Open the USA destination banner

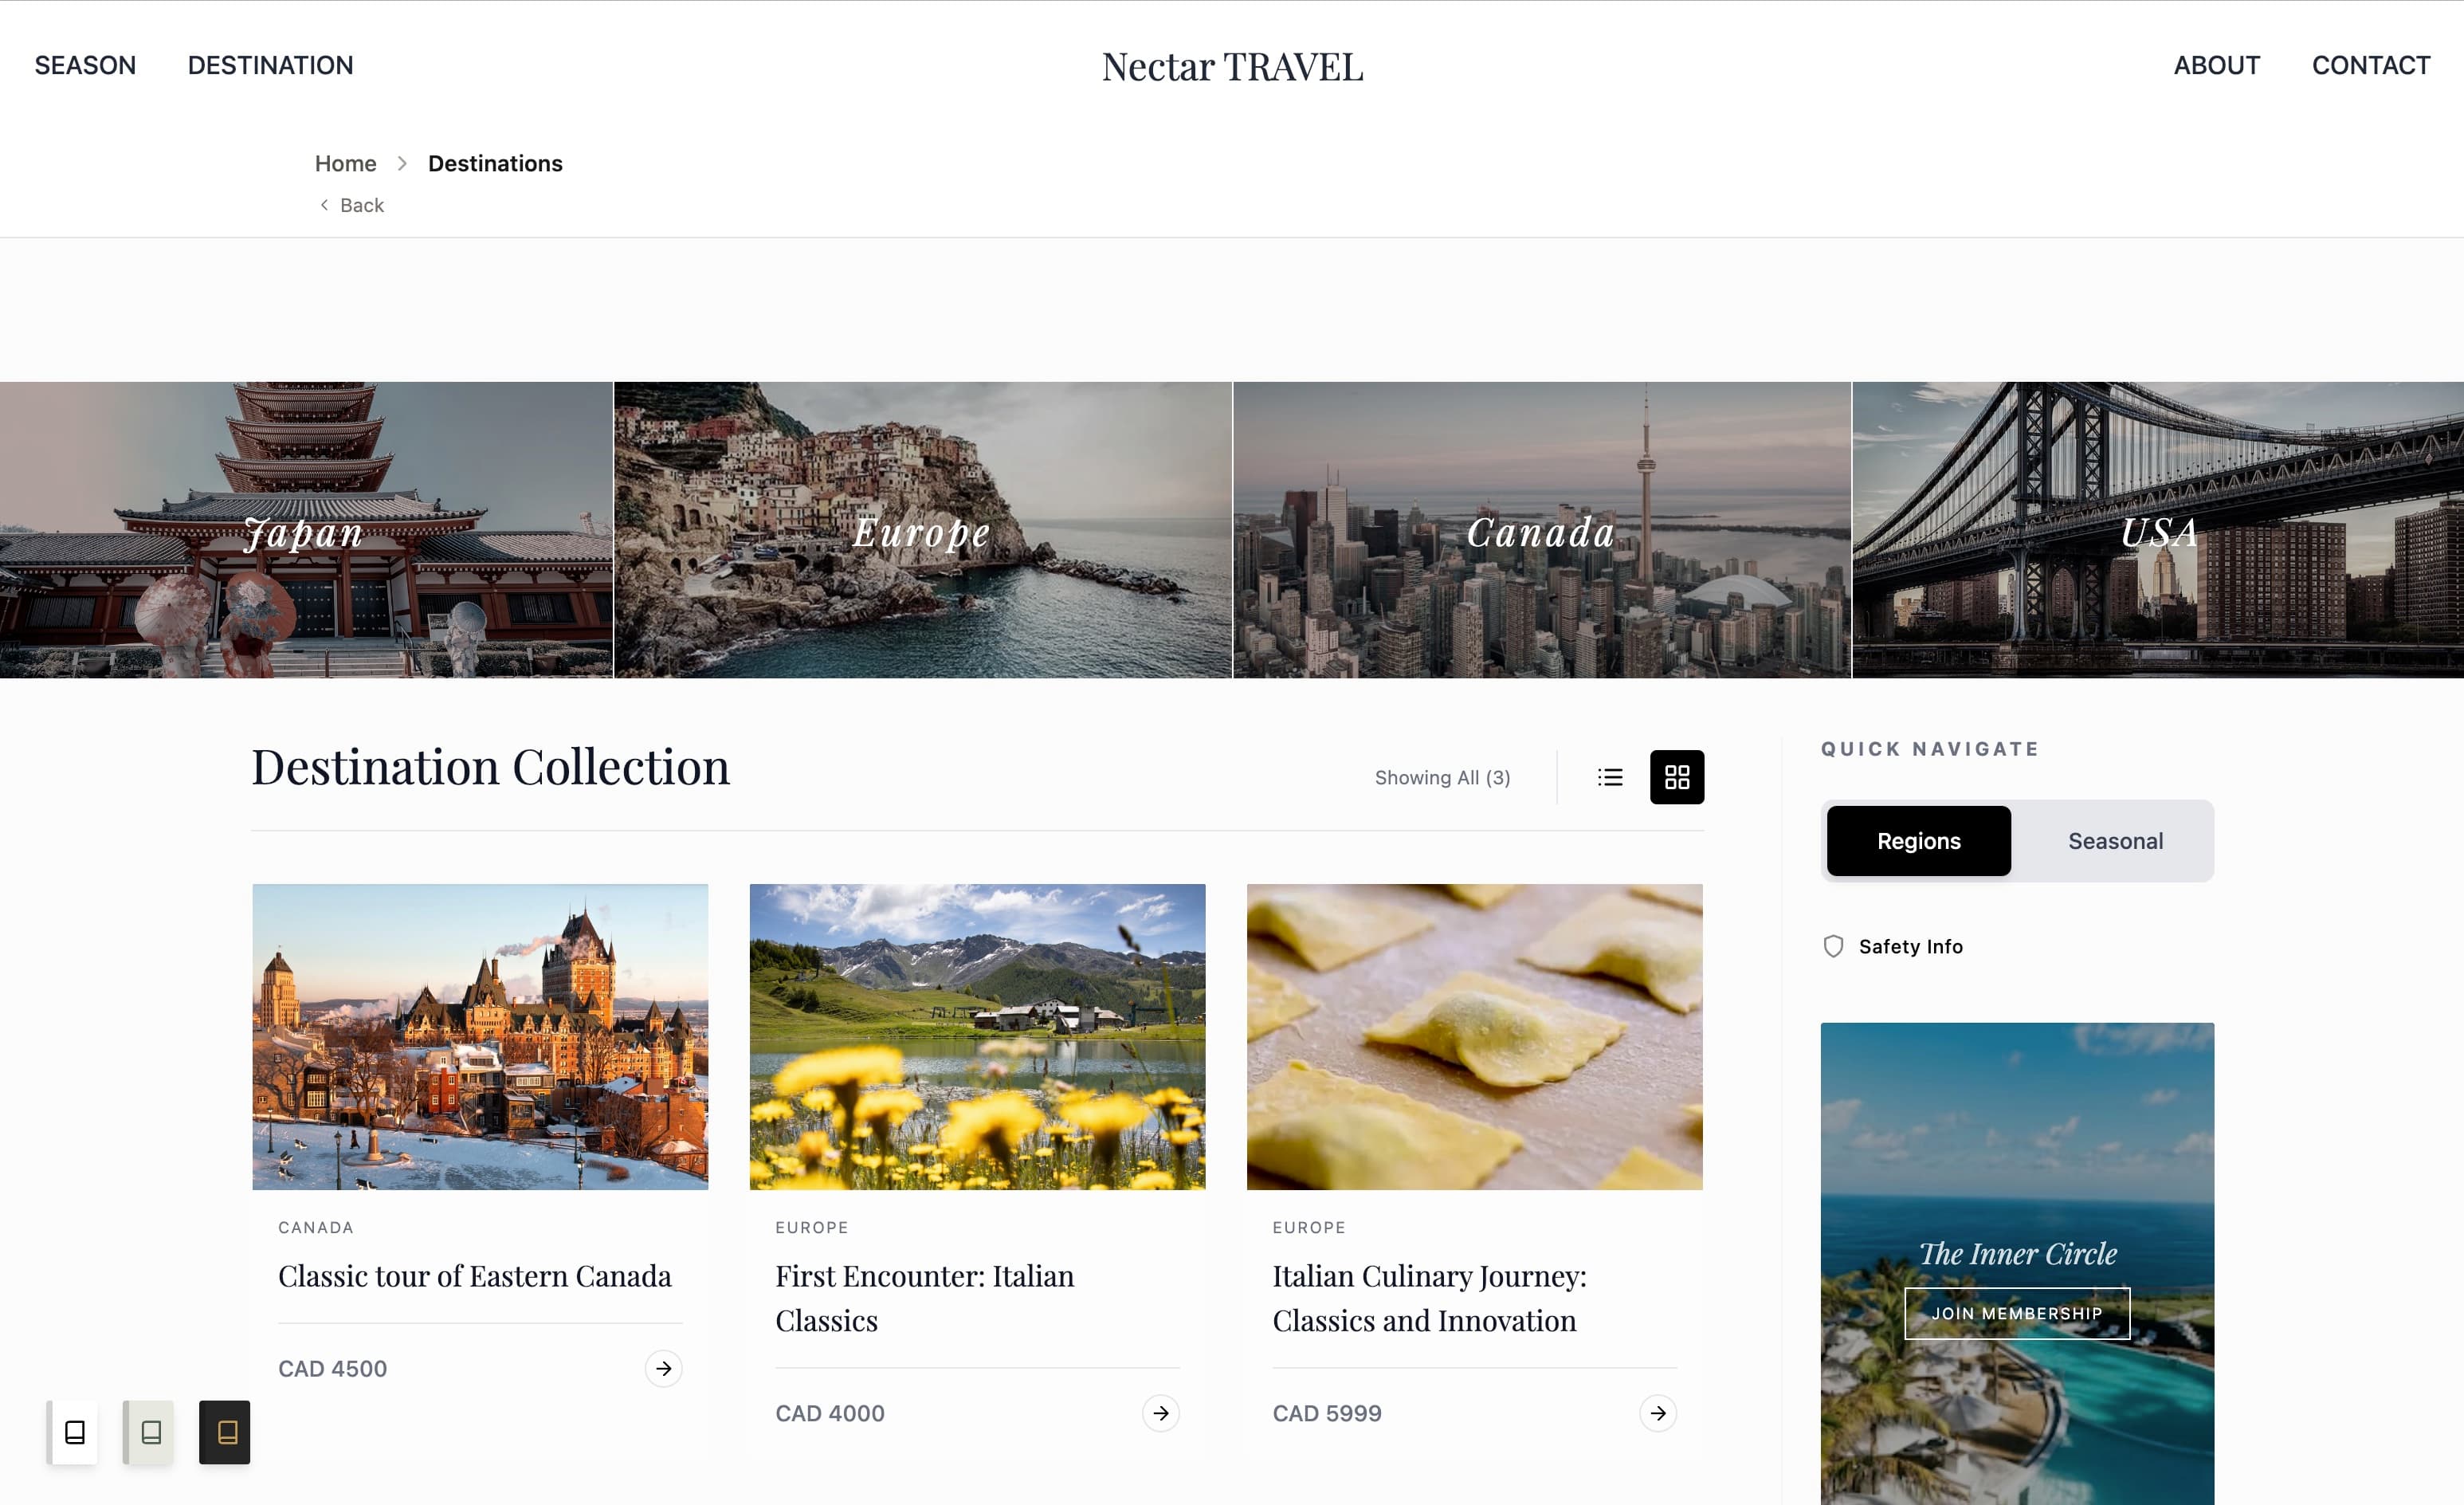click(2158, 530)
